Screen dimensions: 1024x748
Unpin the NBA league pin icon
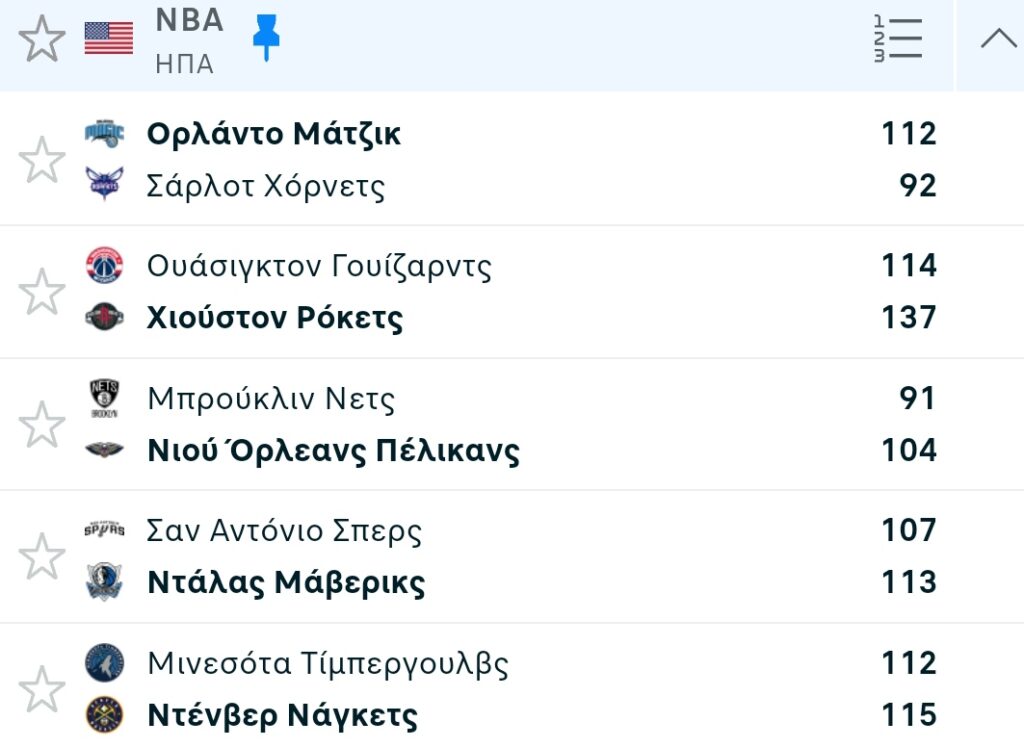click(266, 38)
